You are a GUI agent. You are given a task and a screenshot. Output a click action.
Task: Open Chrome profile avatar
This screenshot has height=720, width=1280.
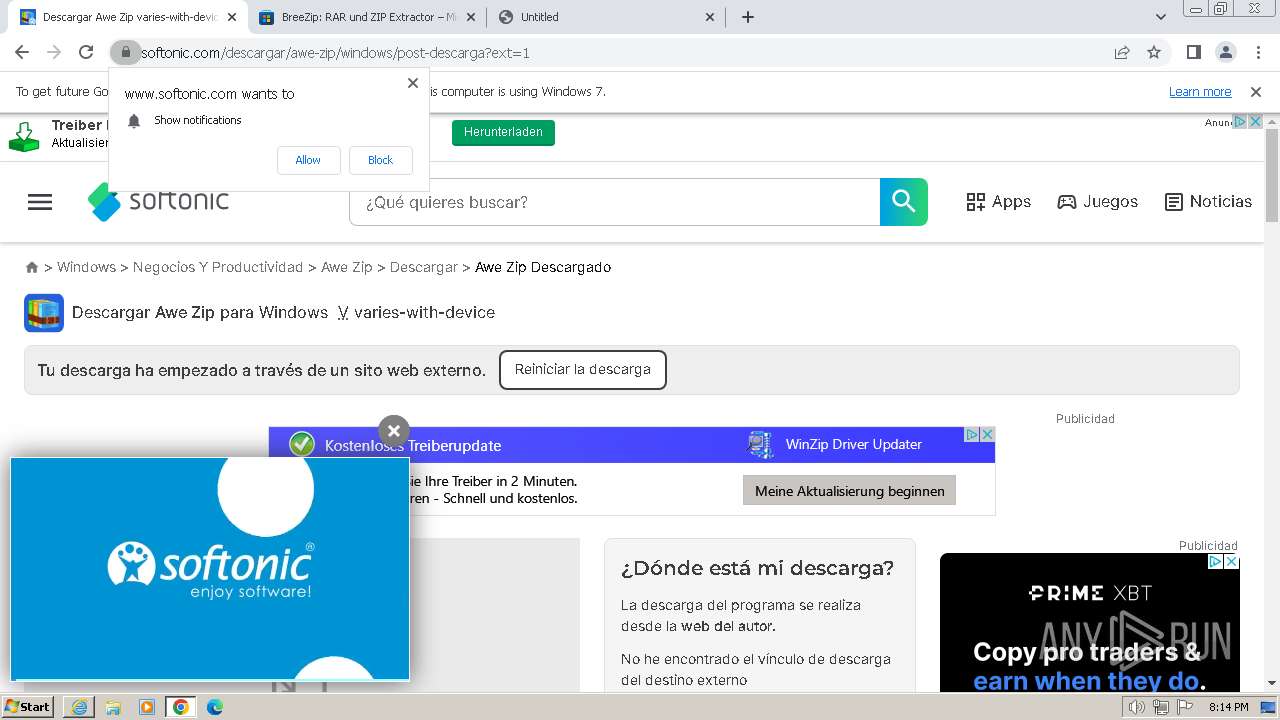click(1225, 52)
